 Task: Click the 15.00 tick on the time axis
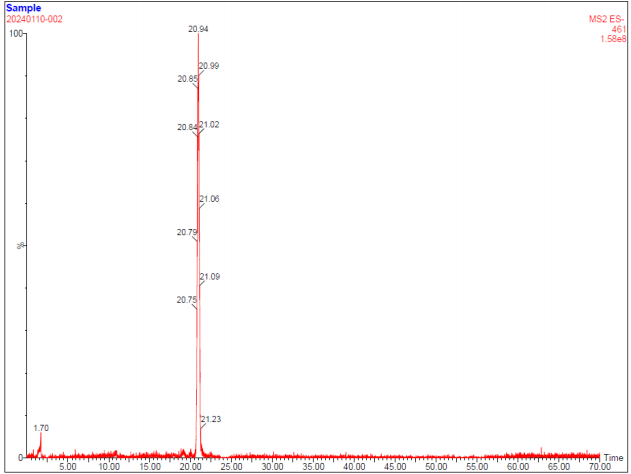point(150,467)
